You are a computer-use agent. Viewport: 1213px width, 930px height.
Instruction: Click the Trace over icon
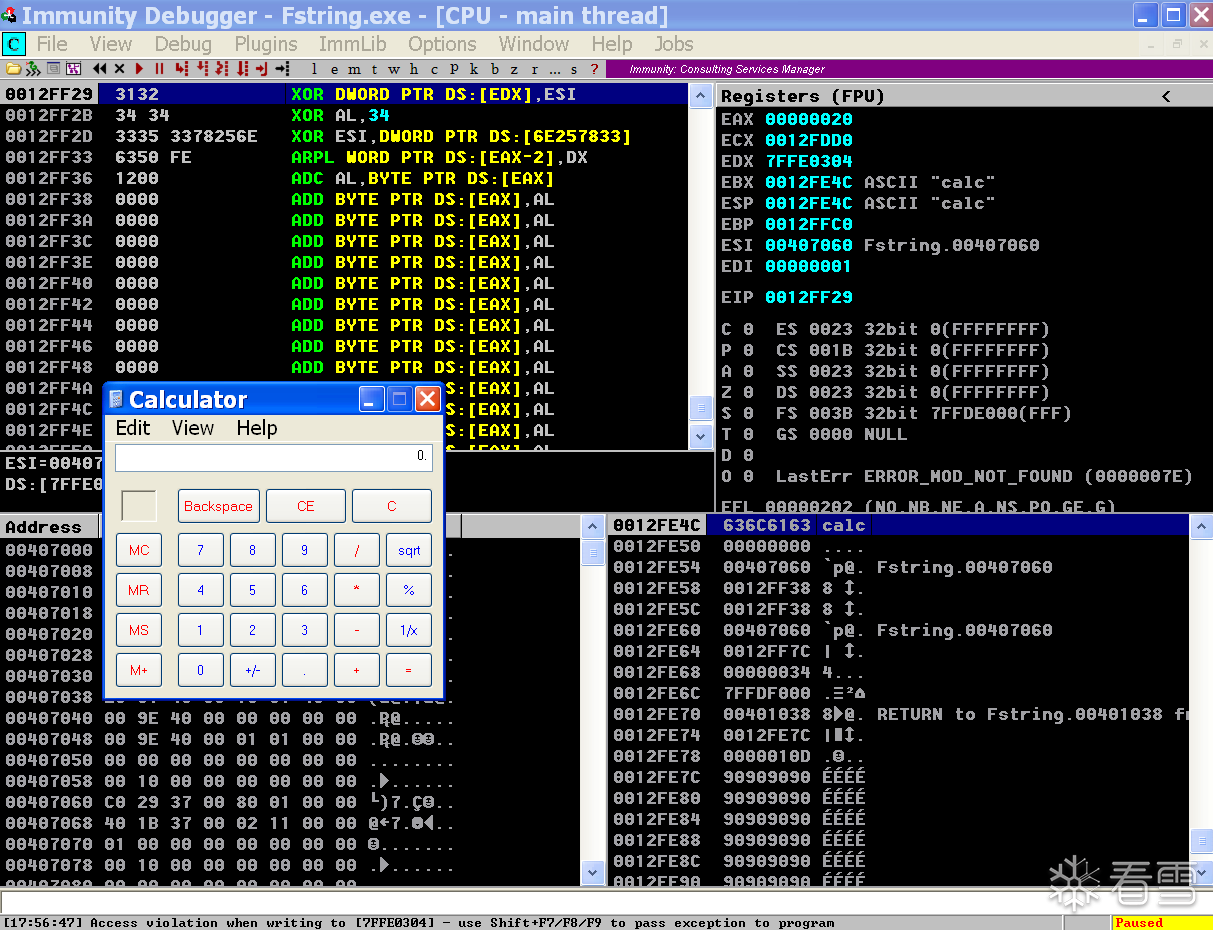(242, 69)
